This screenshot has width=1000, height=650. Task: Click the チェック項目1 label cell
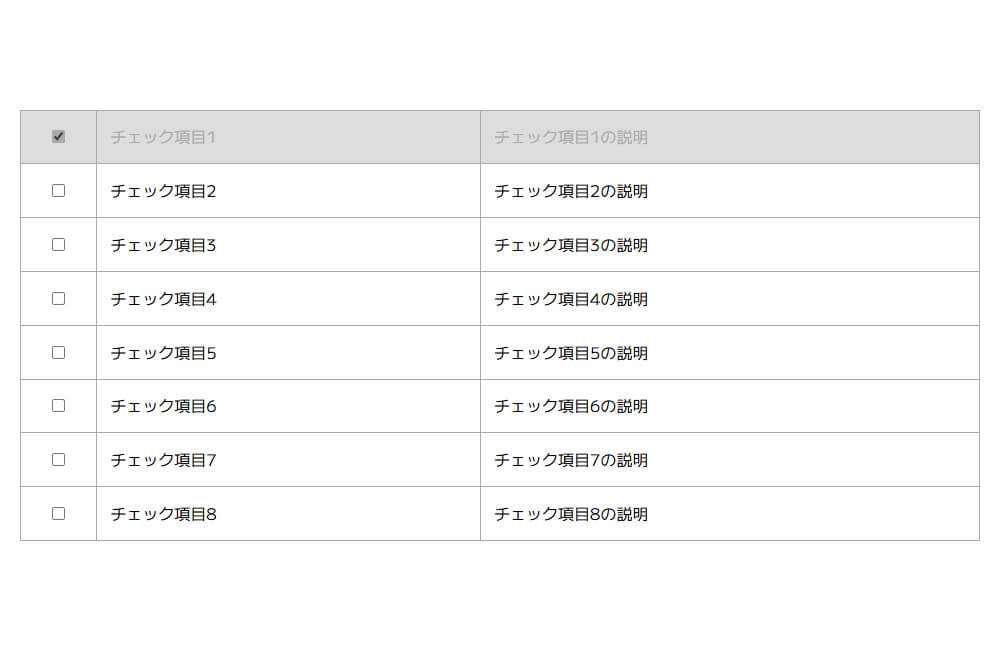tap(163, 137)
